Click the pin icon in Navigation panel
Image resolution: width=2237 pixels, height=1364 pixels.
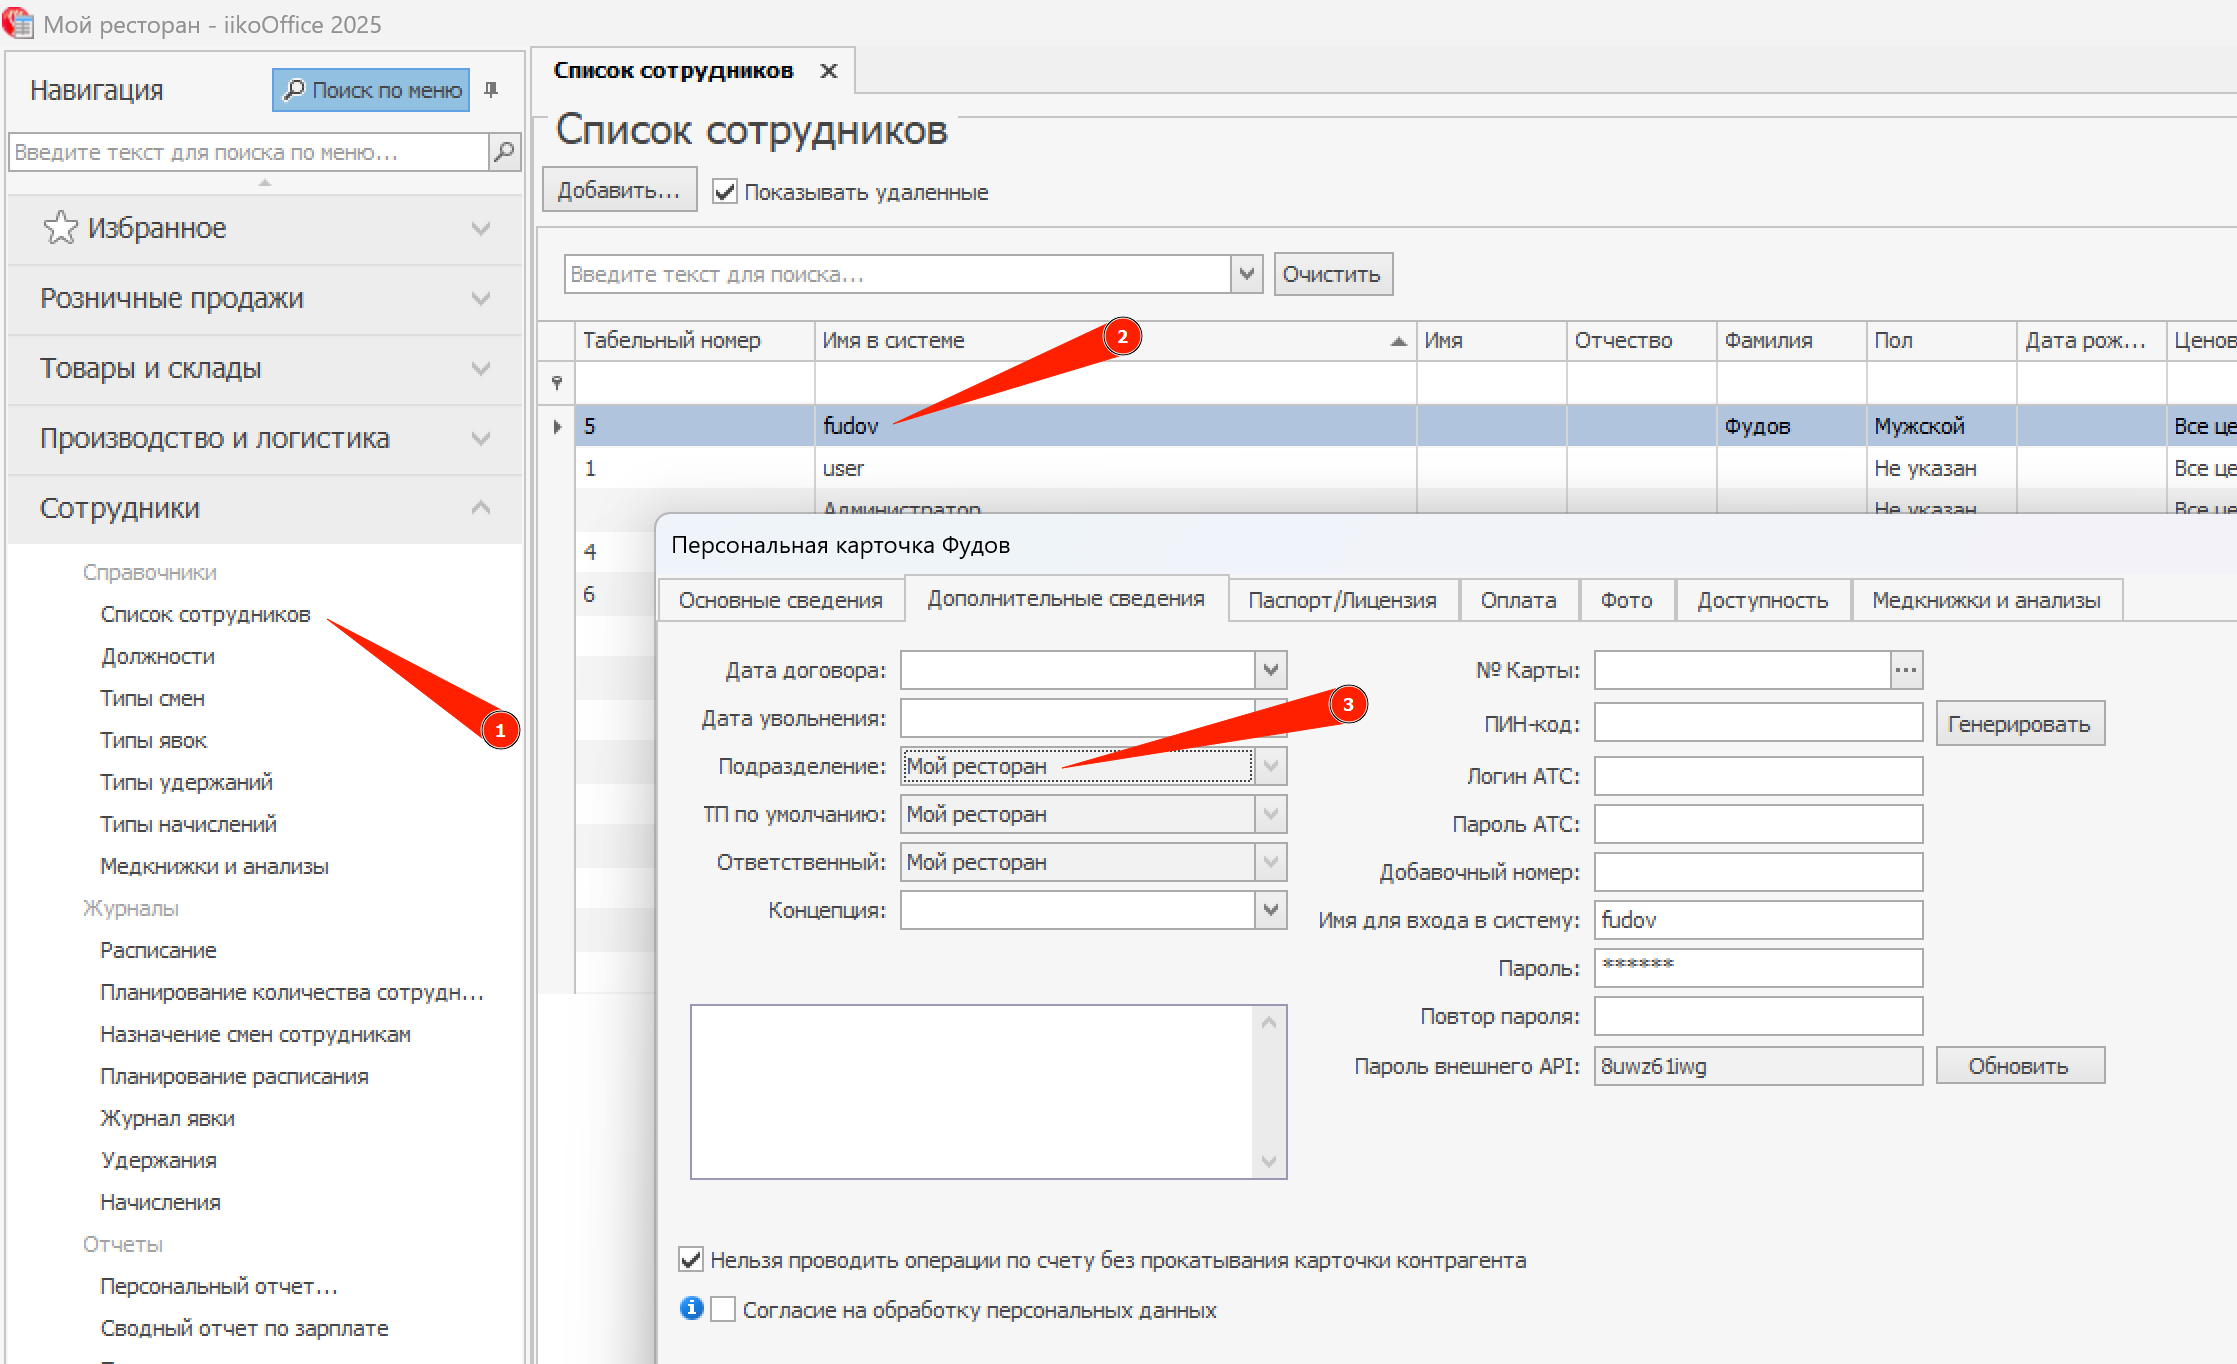click(x=491, y=90)
